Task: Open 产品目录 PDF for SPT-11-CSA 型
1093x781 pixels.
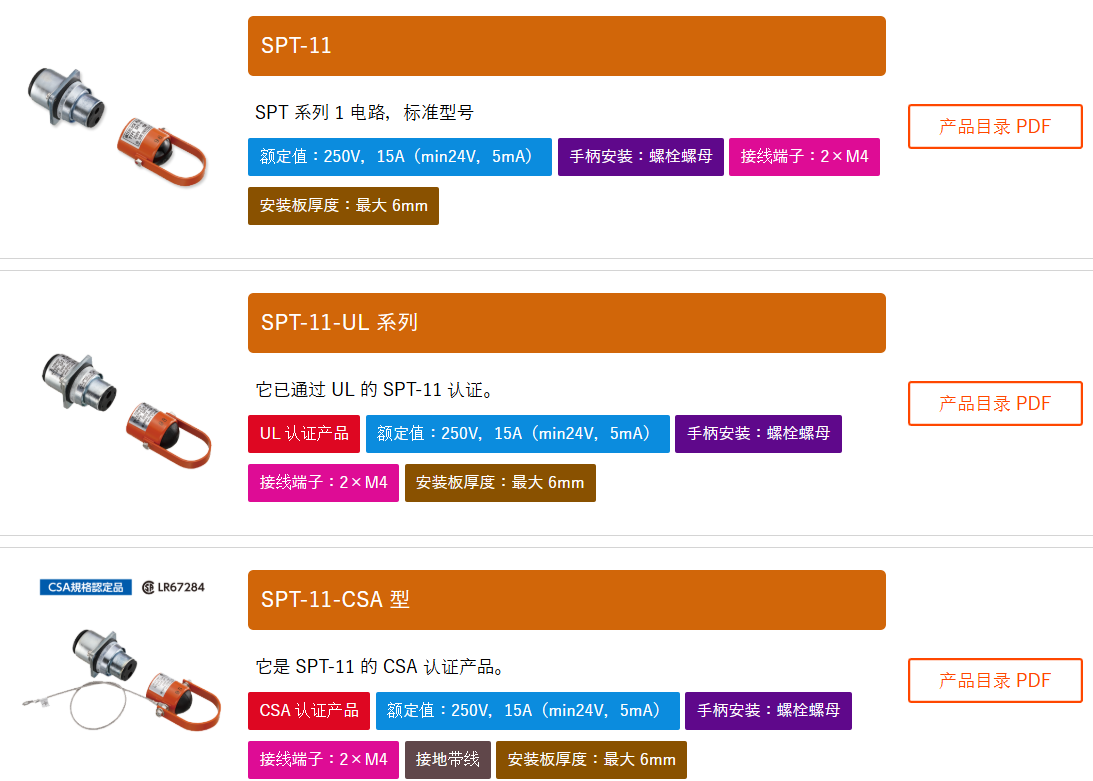Action: point(995,680)
